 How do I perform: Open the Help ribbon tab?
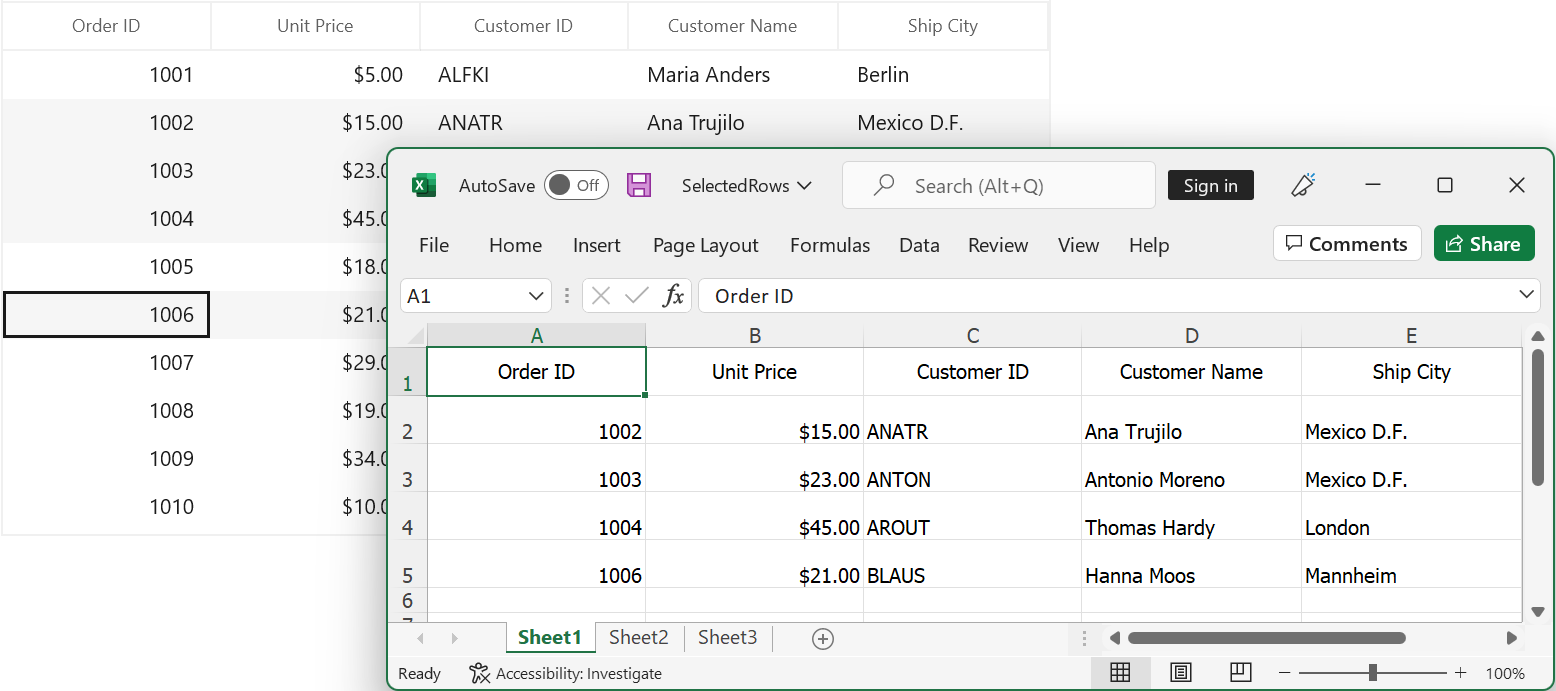[x=1149, y=245]
